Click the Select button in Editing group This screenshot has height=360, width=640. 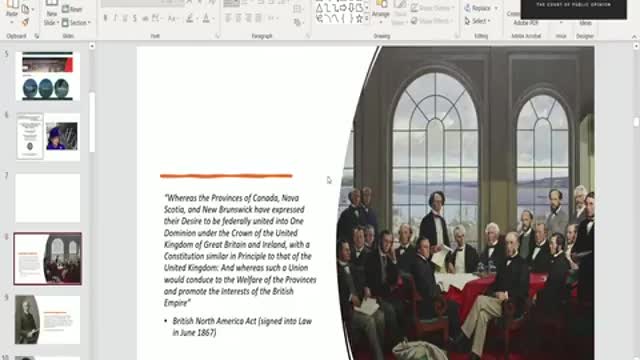coord(478,21)
